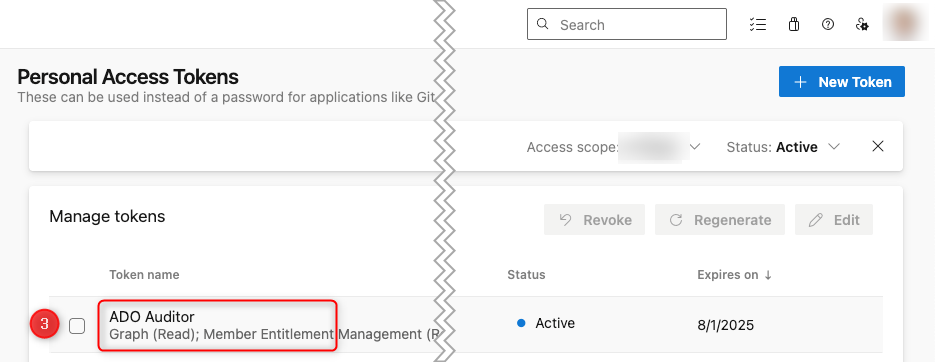Viewport: 935px width, 362px height.
Task: Click the magnifier icon in Search box
Action: (x=542, y=24)
